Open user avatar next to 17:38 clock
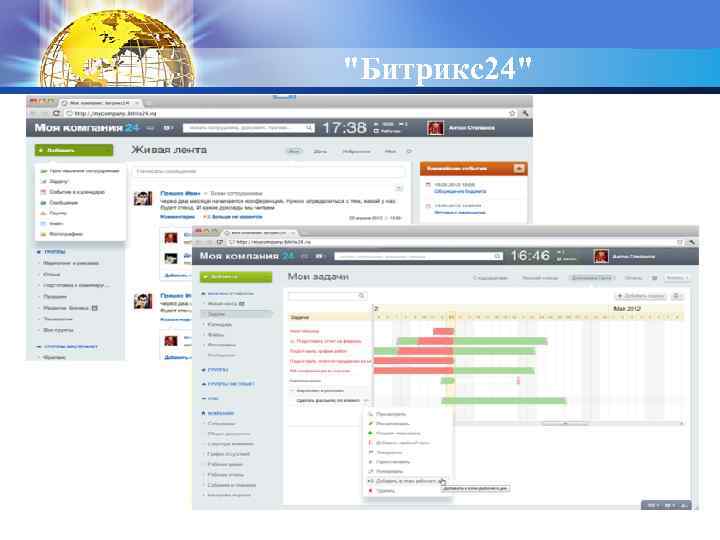The image size is (720, 540). 435,128
